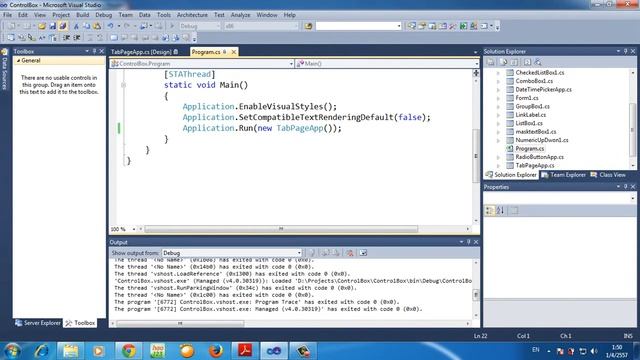Close the Program.cs editor tab
This screenshot has width=640, height=360.
pyautogui.click(x=233, y=52)
